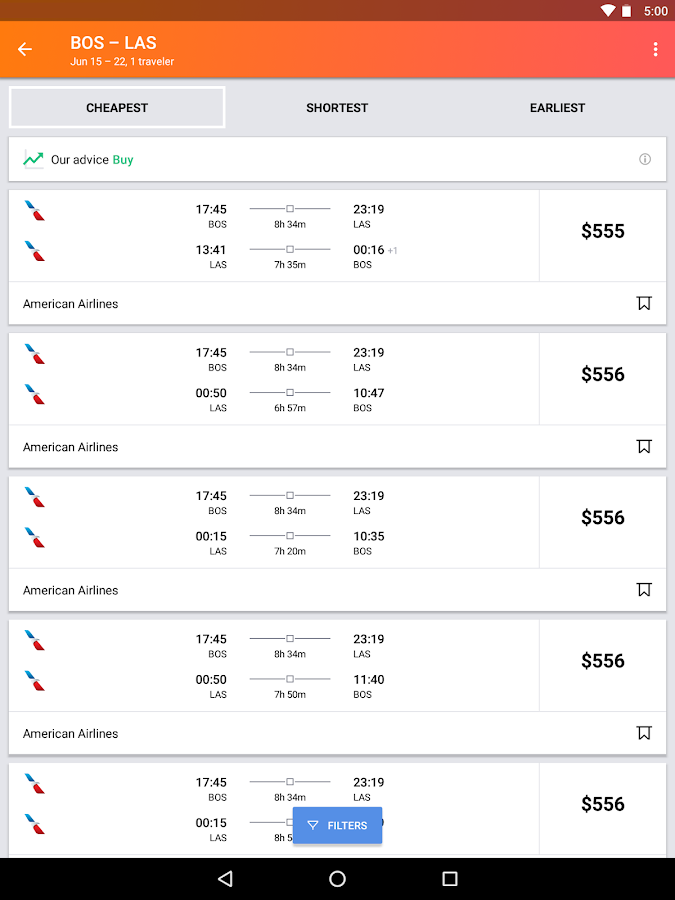
Task: Sort by the Earliest tab
Action: pyautogui.click(x=557, y=108)
